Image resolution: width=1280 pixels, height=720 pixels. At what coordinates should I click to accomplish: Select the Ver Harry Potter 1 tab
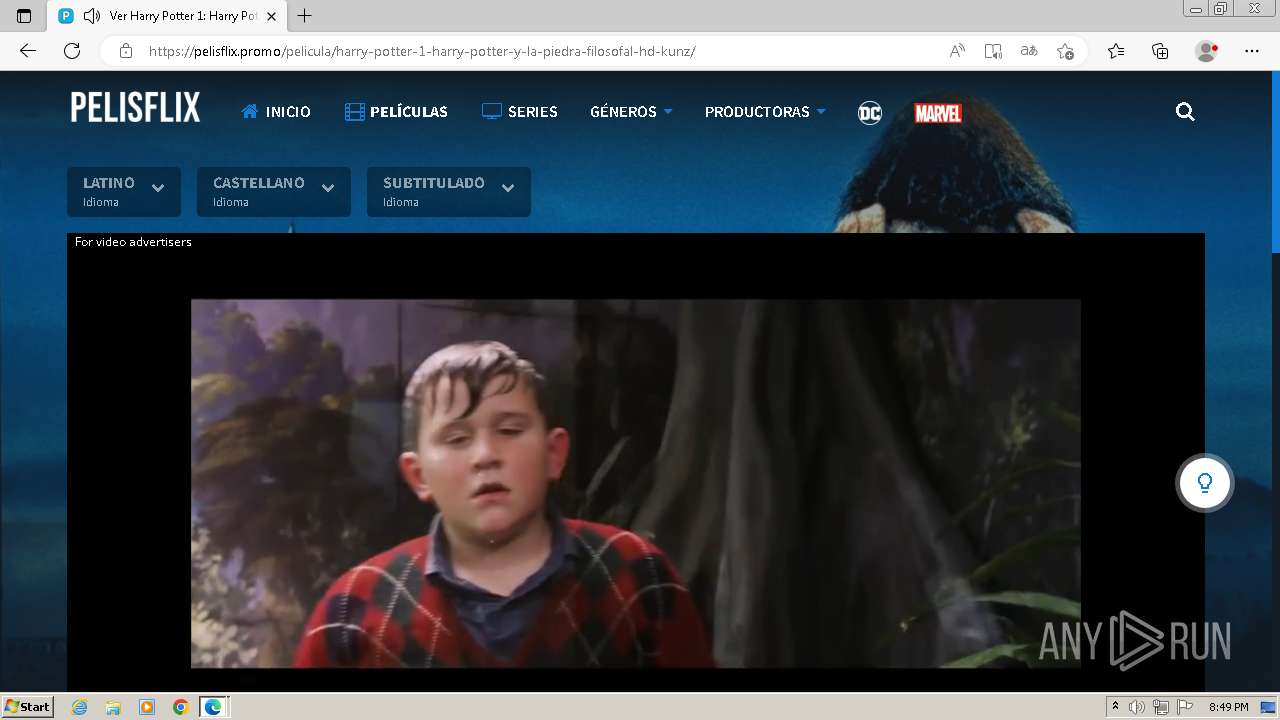click(168, 16)
